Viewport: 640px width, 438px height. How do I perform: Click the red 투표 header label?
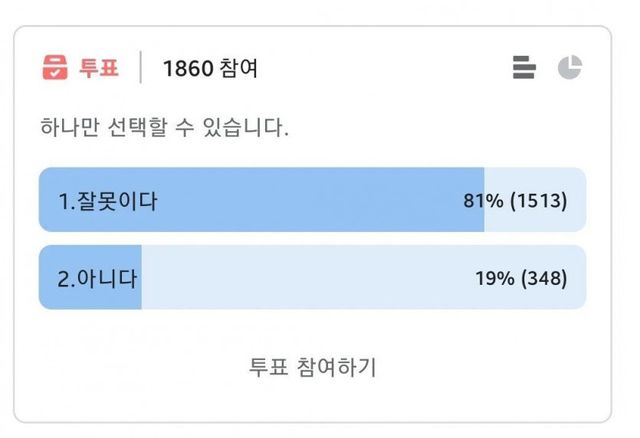pos(99,69)
